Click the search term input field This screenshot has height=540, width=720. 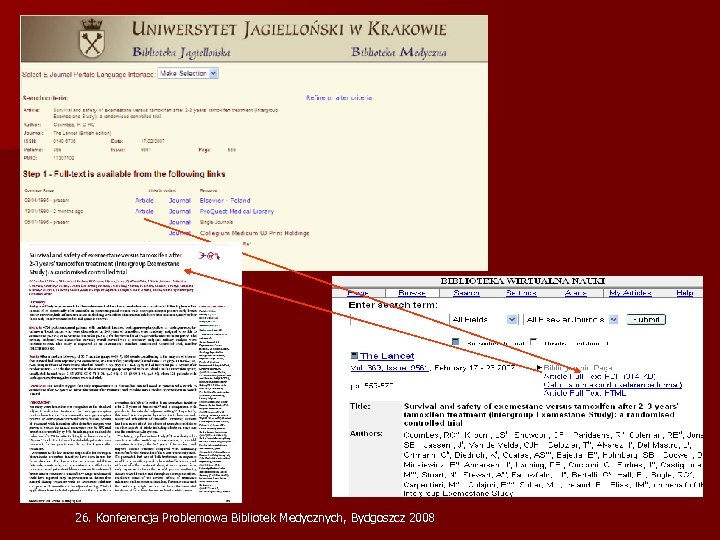click(x=399, y=320)
